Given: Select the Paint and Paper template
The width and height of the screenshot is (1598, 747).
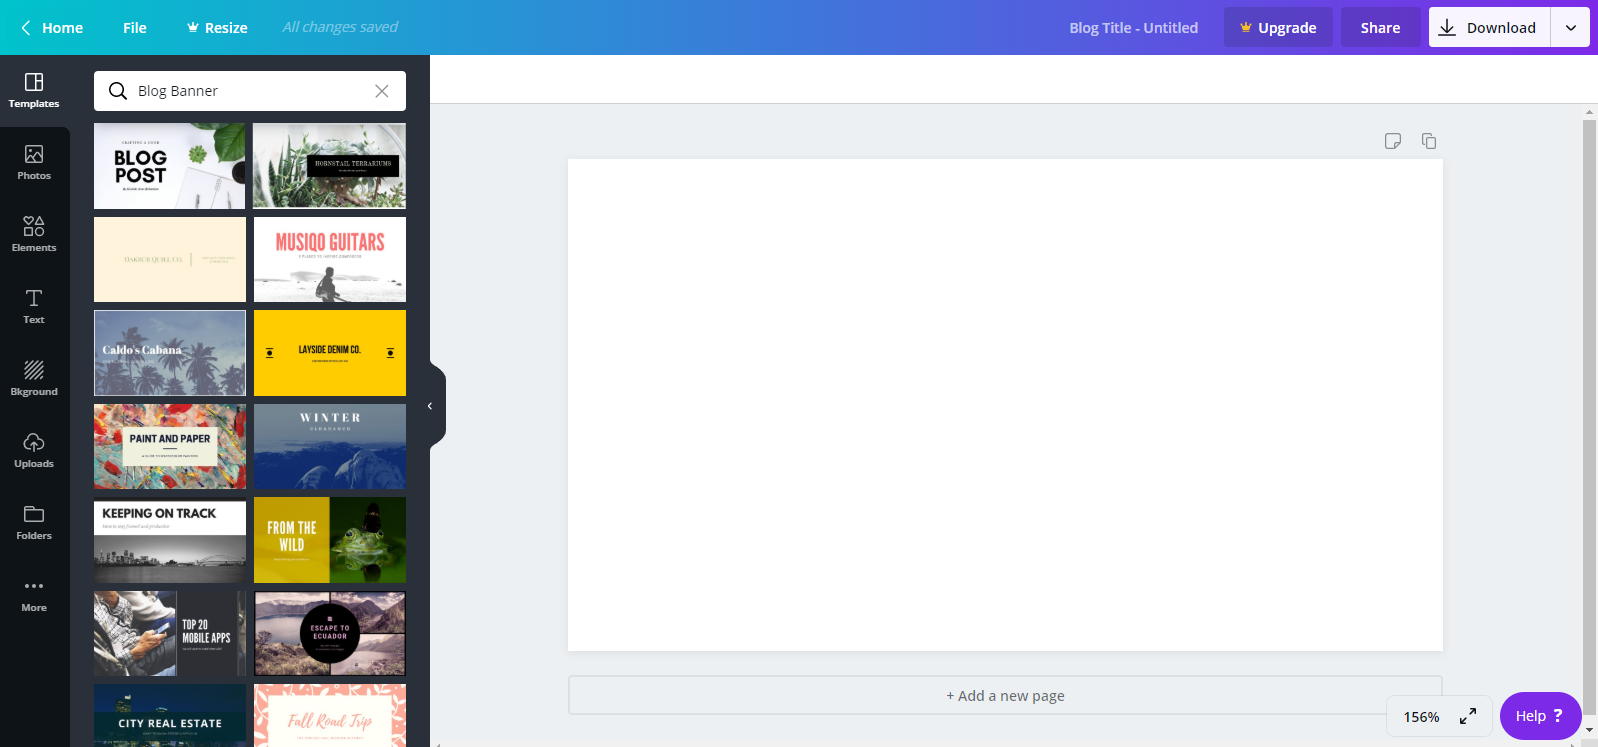Looking at the screenshot, I should (x=170, y=446).
